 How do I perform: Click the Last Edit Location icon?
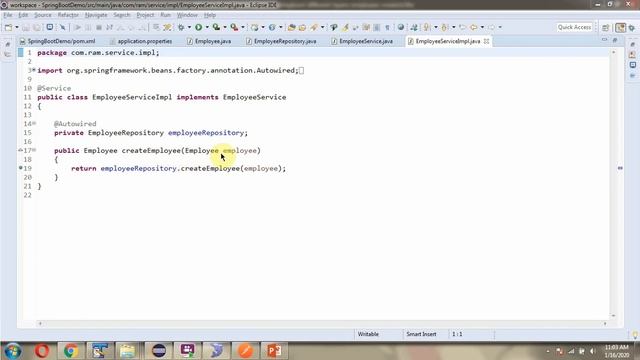tap(462, 27)
